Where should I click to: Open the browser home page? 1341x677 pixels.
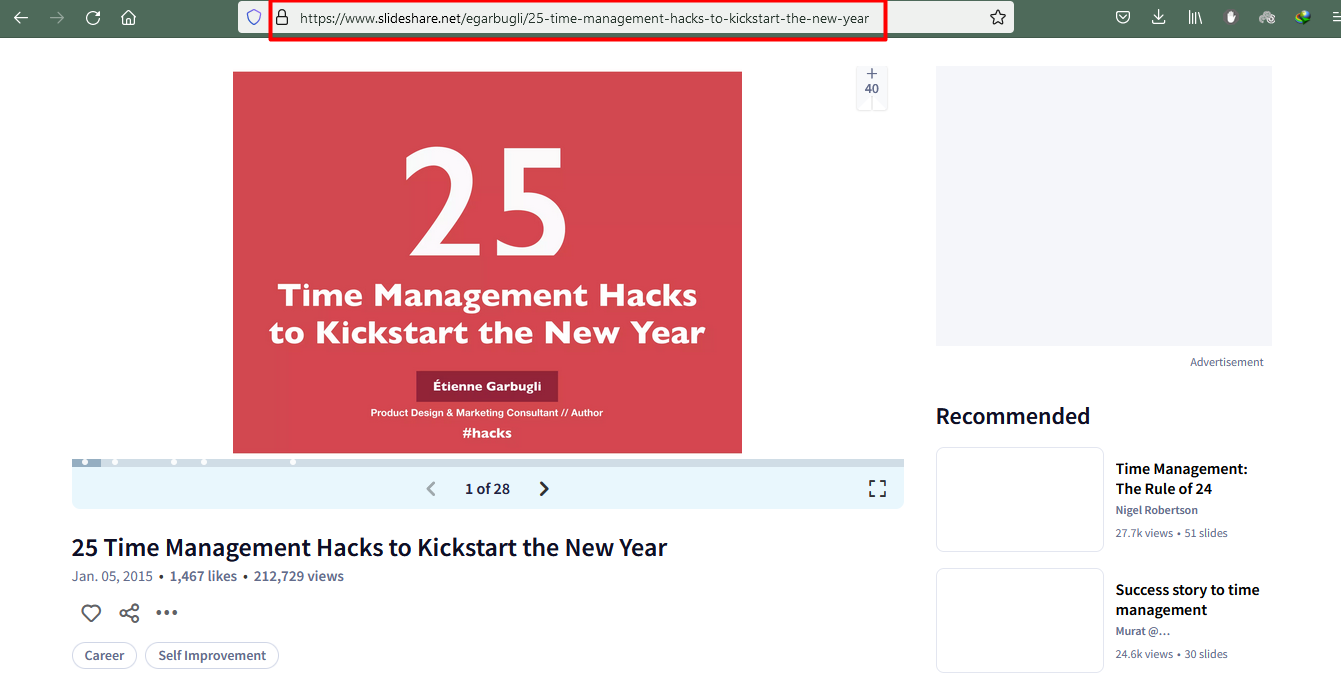[x=128, y=18]
